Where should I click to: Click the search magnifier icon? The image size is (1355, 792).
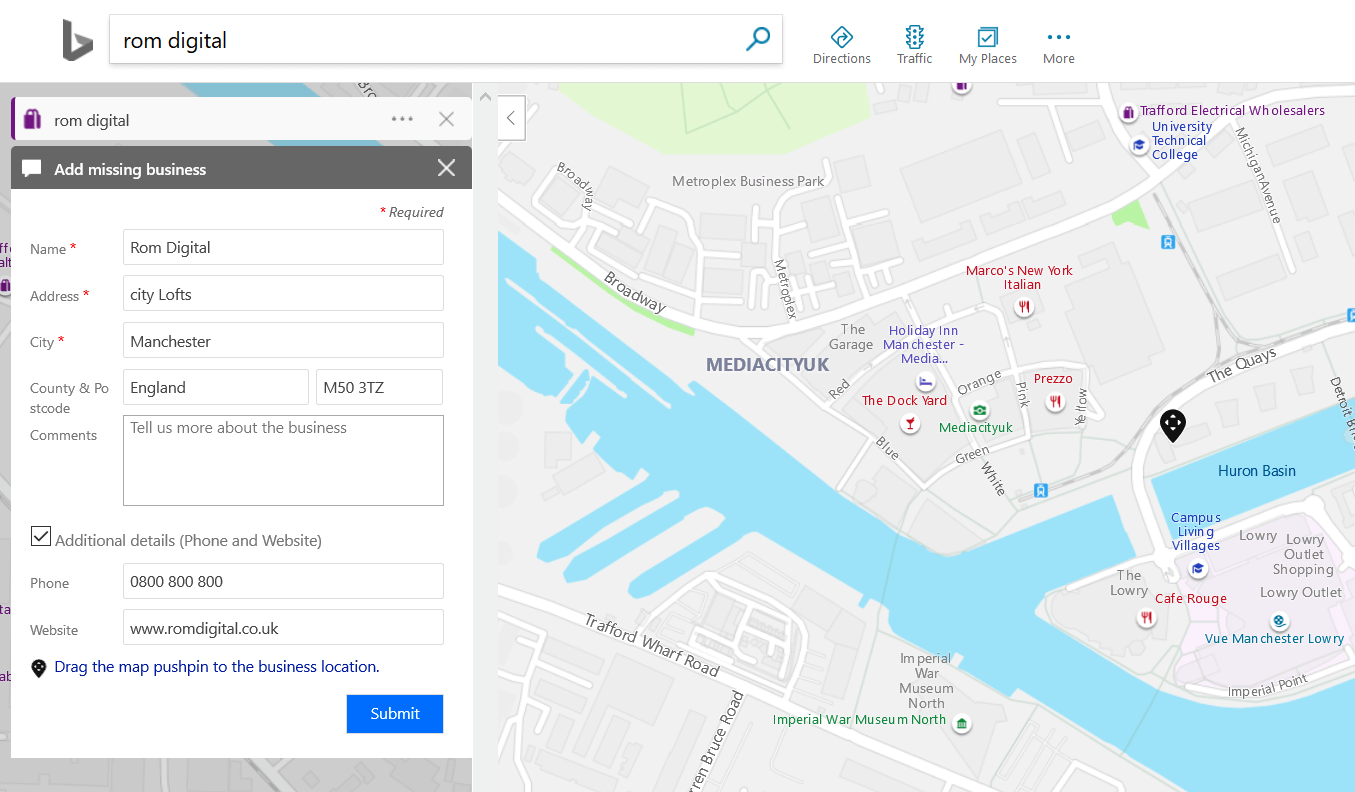point(758,40)
